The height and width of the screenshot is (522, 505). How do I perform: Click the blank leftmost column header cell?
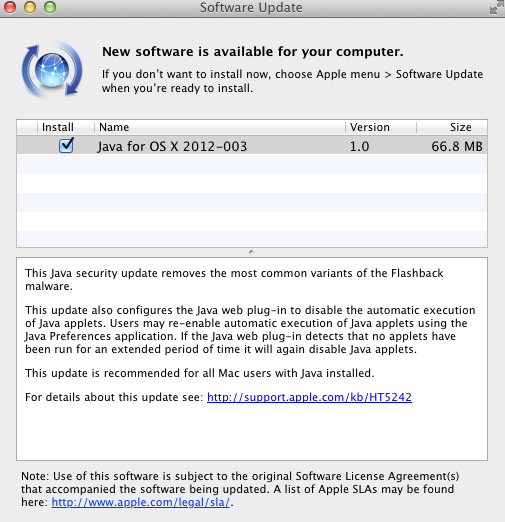click(27, 127)
